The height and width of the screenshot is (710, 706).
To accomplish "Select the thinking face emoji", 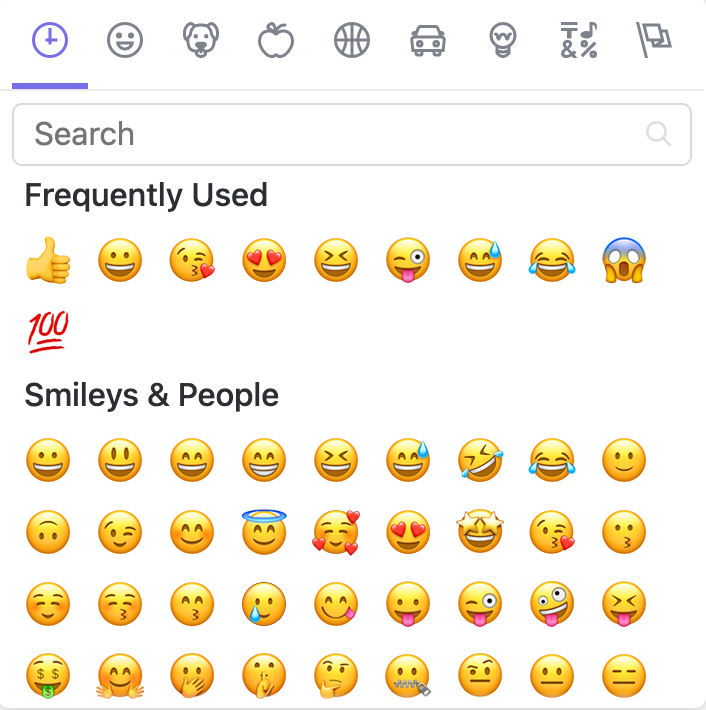I will click(x=336, y=675).
